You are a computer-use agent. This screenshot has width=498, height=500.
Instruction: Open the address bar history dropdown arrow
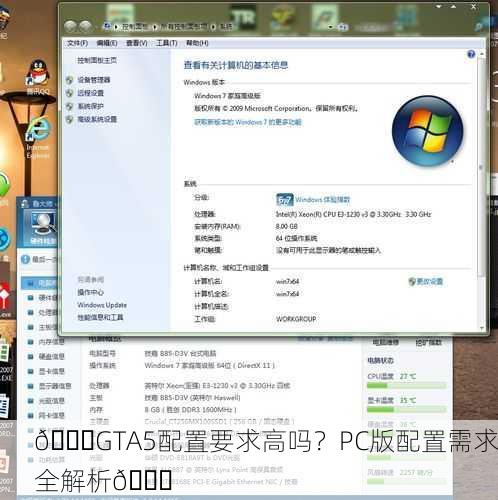tap(330, 27)
